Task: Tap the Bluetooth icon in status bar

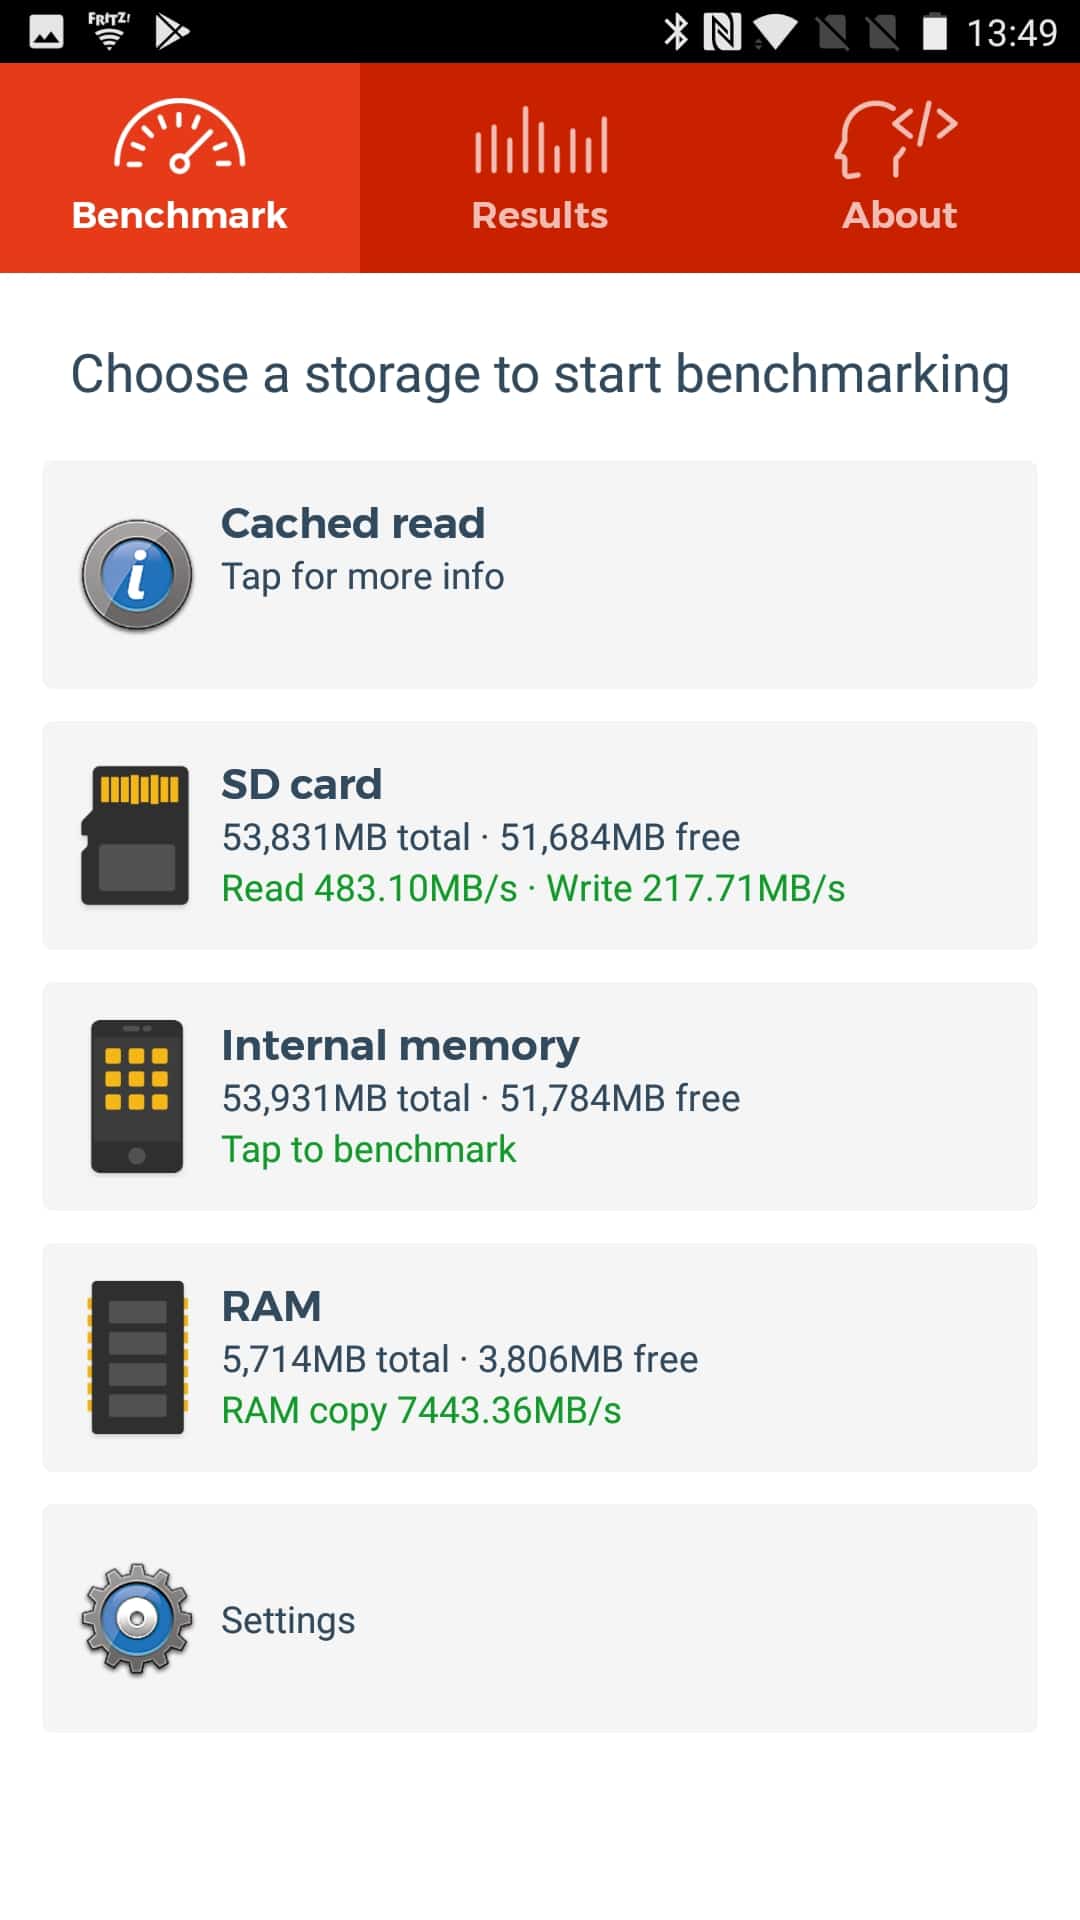Action: click(676, 32)
